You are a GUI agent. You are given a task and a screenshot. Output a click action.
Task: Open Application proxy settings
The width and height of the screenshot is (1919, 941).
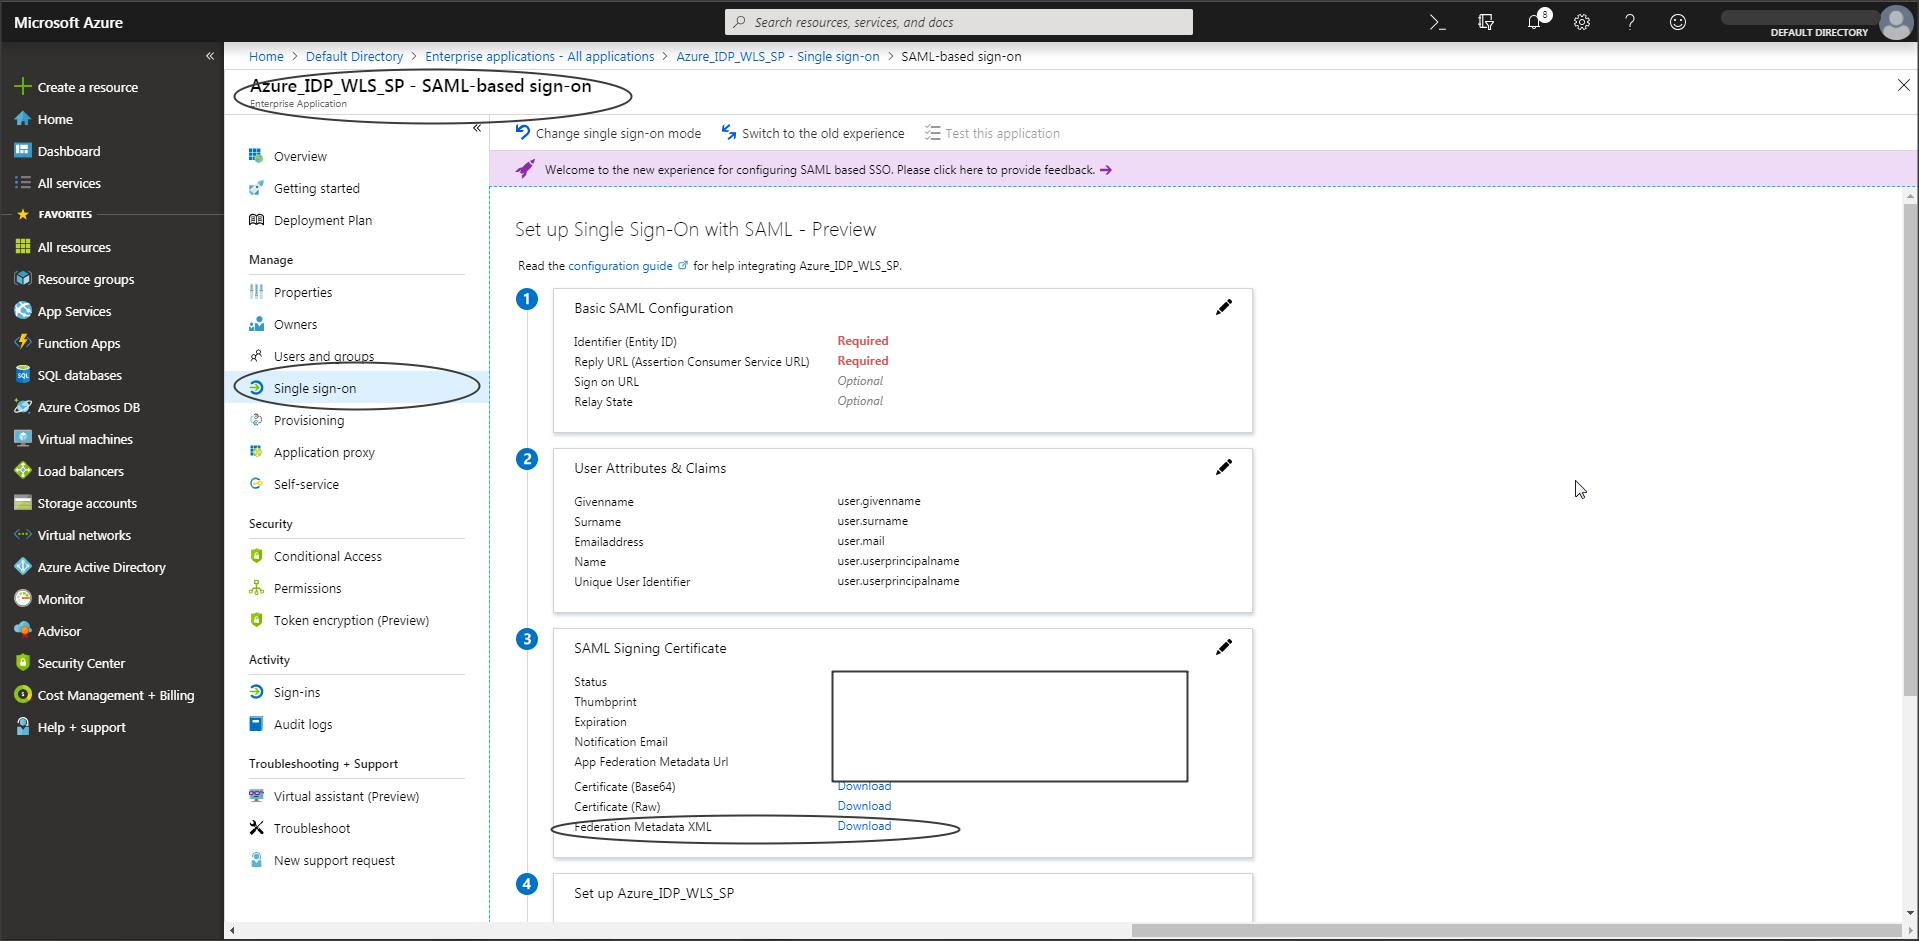point(324,452)
